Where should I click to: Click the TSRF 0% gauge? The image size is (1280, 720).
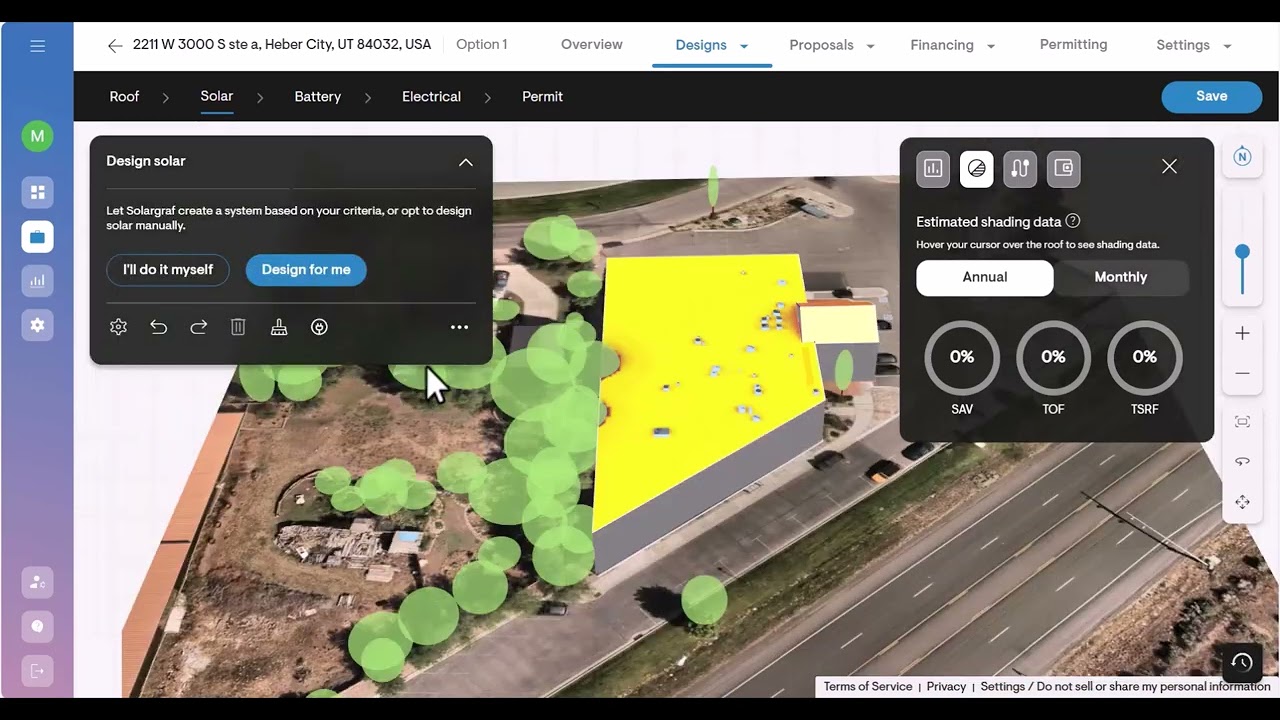(1145, 358)
